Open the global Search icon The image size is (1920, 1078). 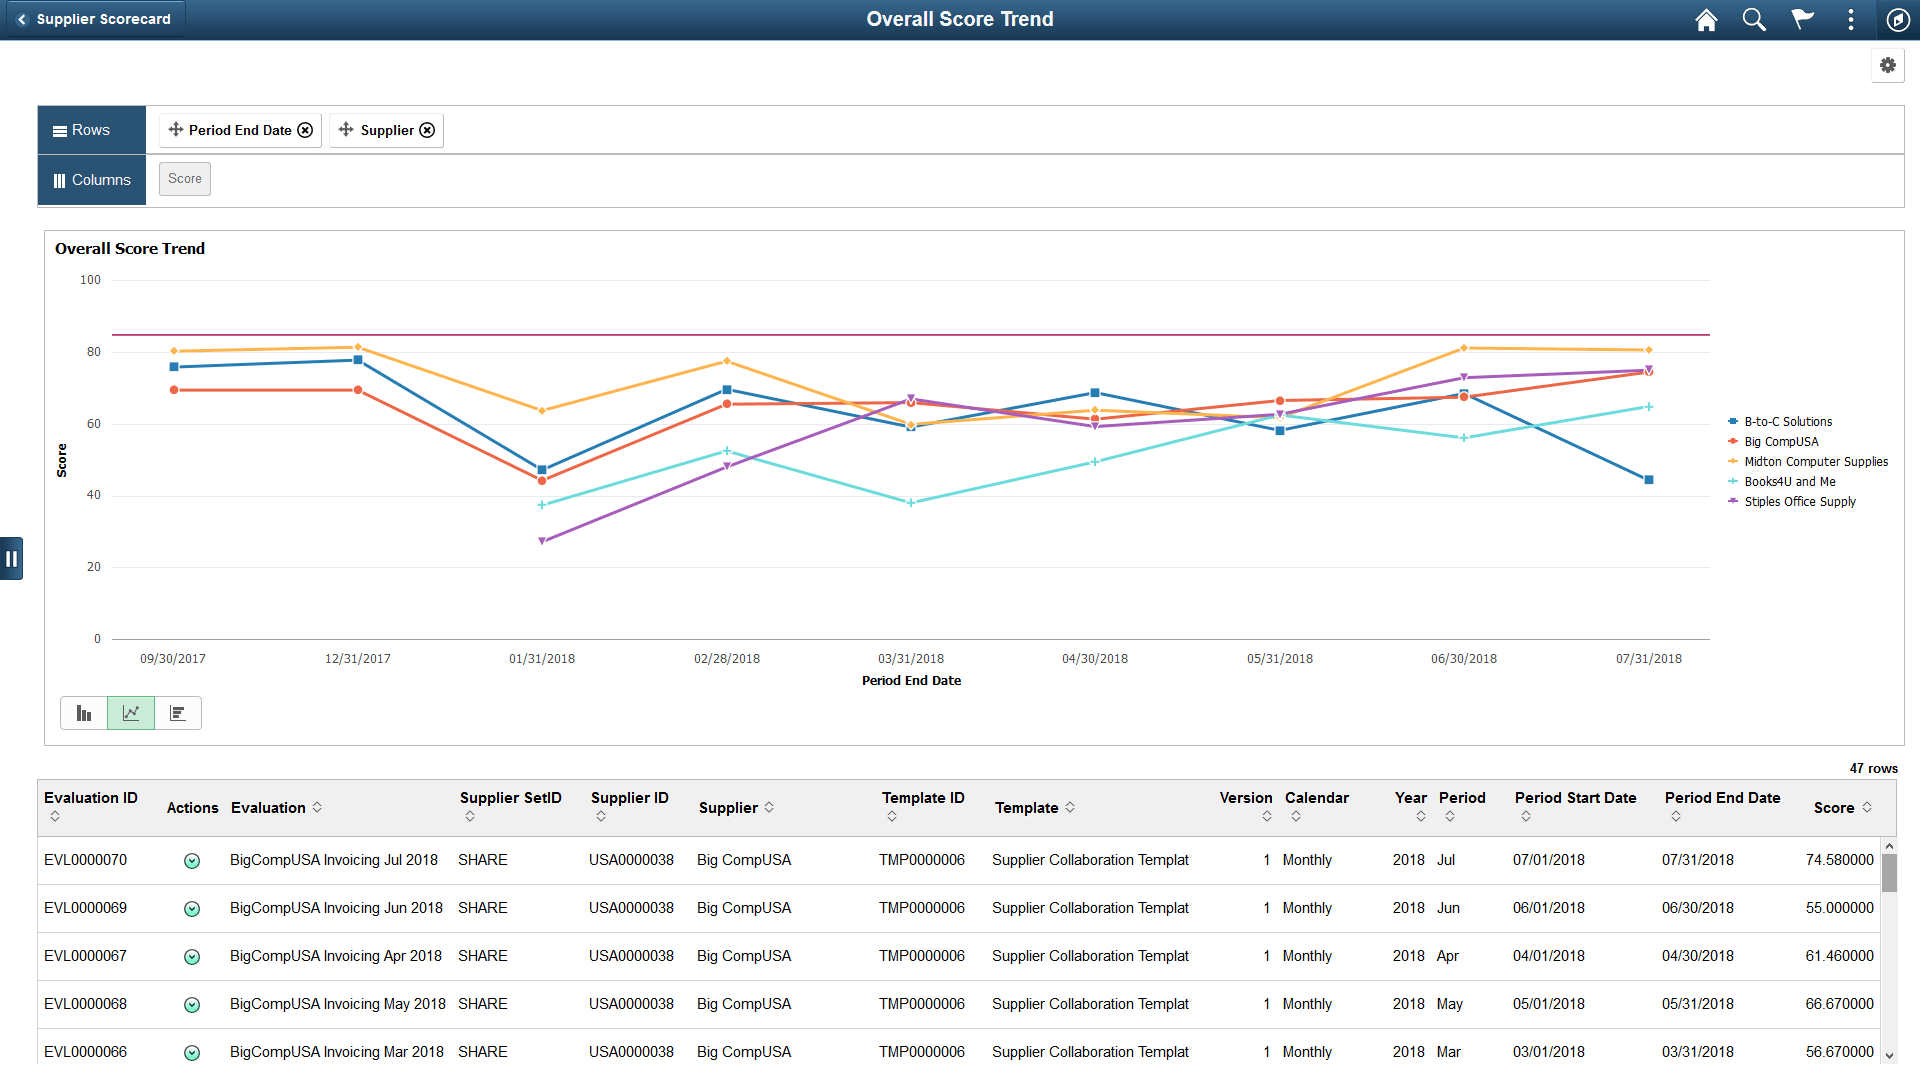click(1754, 19)
